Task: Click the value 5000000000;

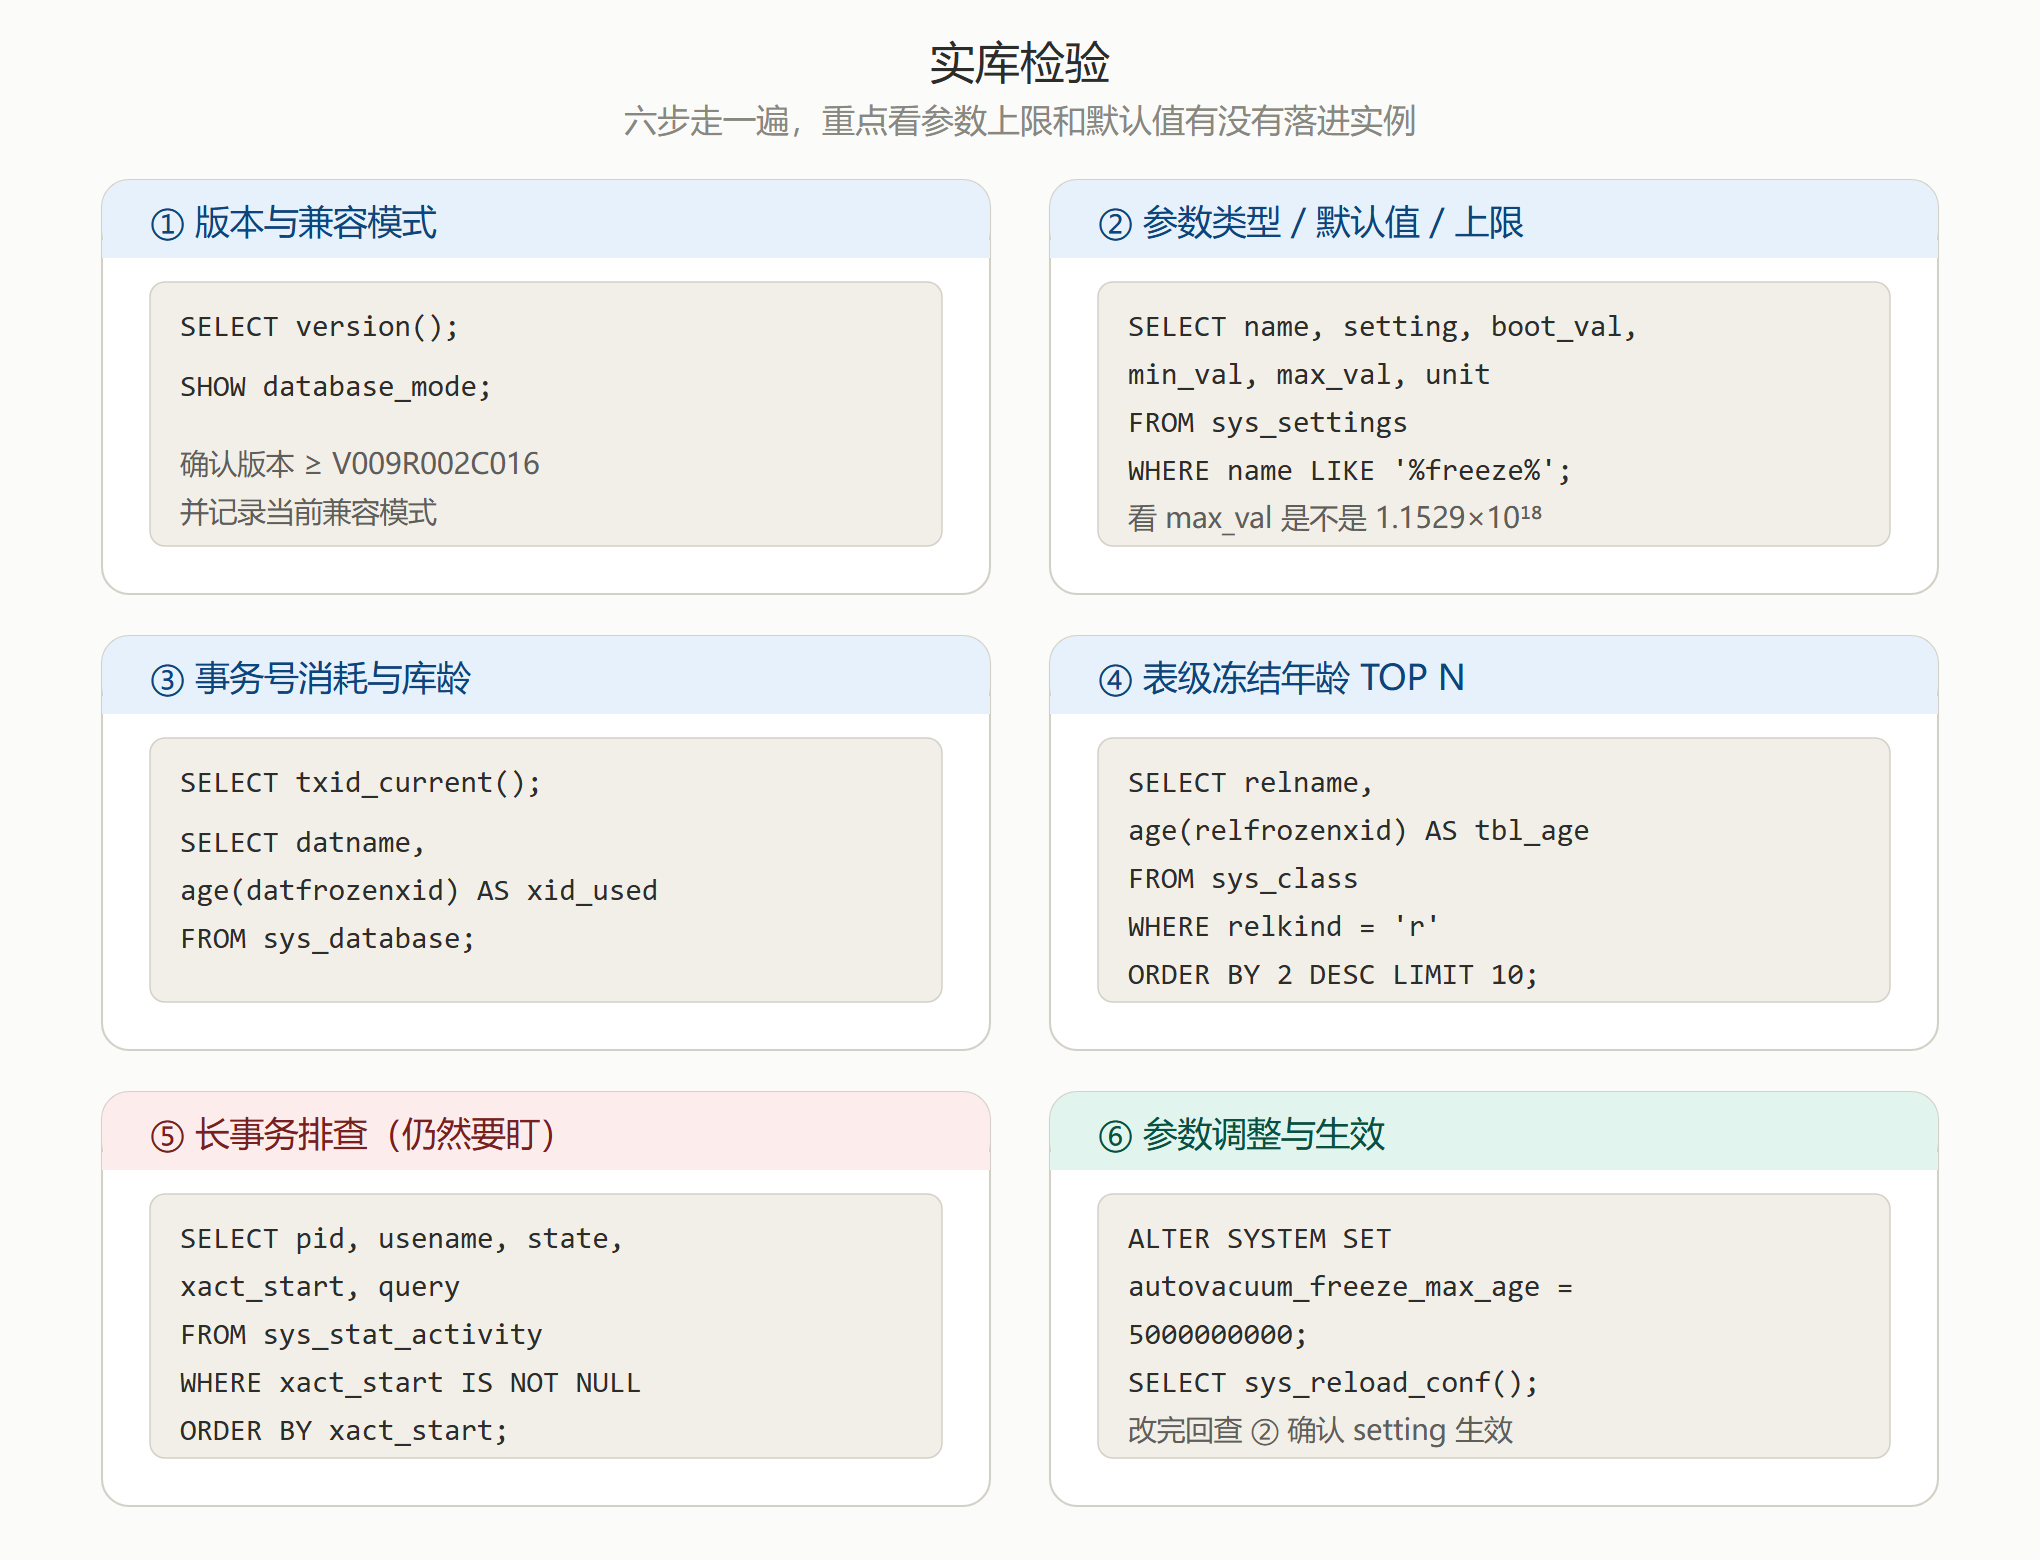Action: [x=1218, y=1335]
